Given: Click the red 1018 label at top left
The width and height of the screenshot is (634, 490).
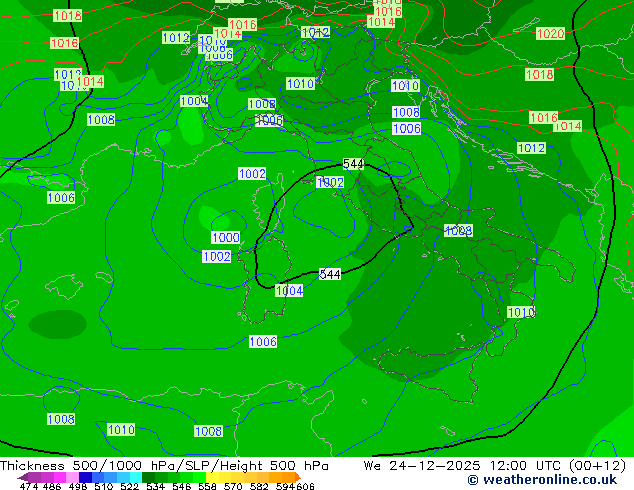Looking at the screenshot, I should coord(68,16).
